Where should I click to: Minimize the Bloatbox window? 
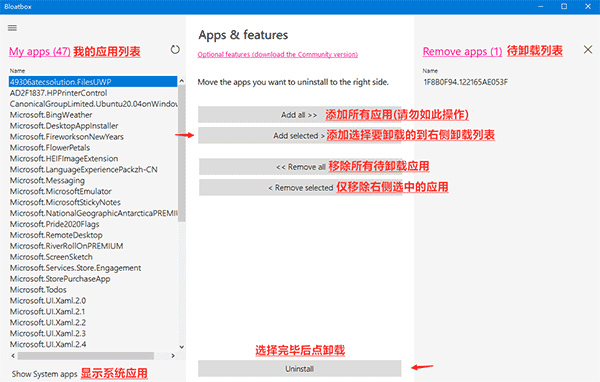pyautogui.click(x=540, y=7)
